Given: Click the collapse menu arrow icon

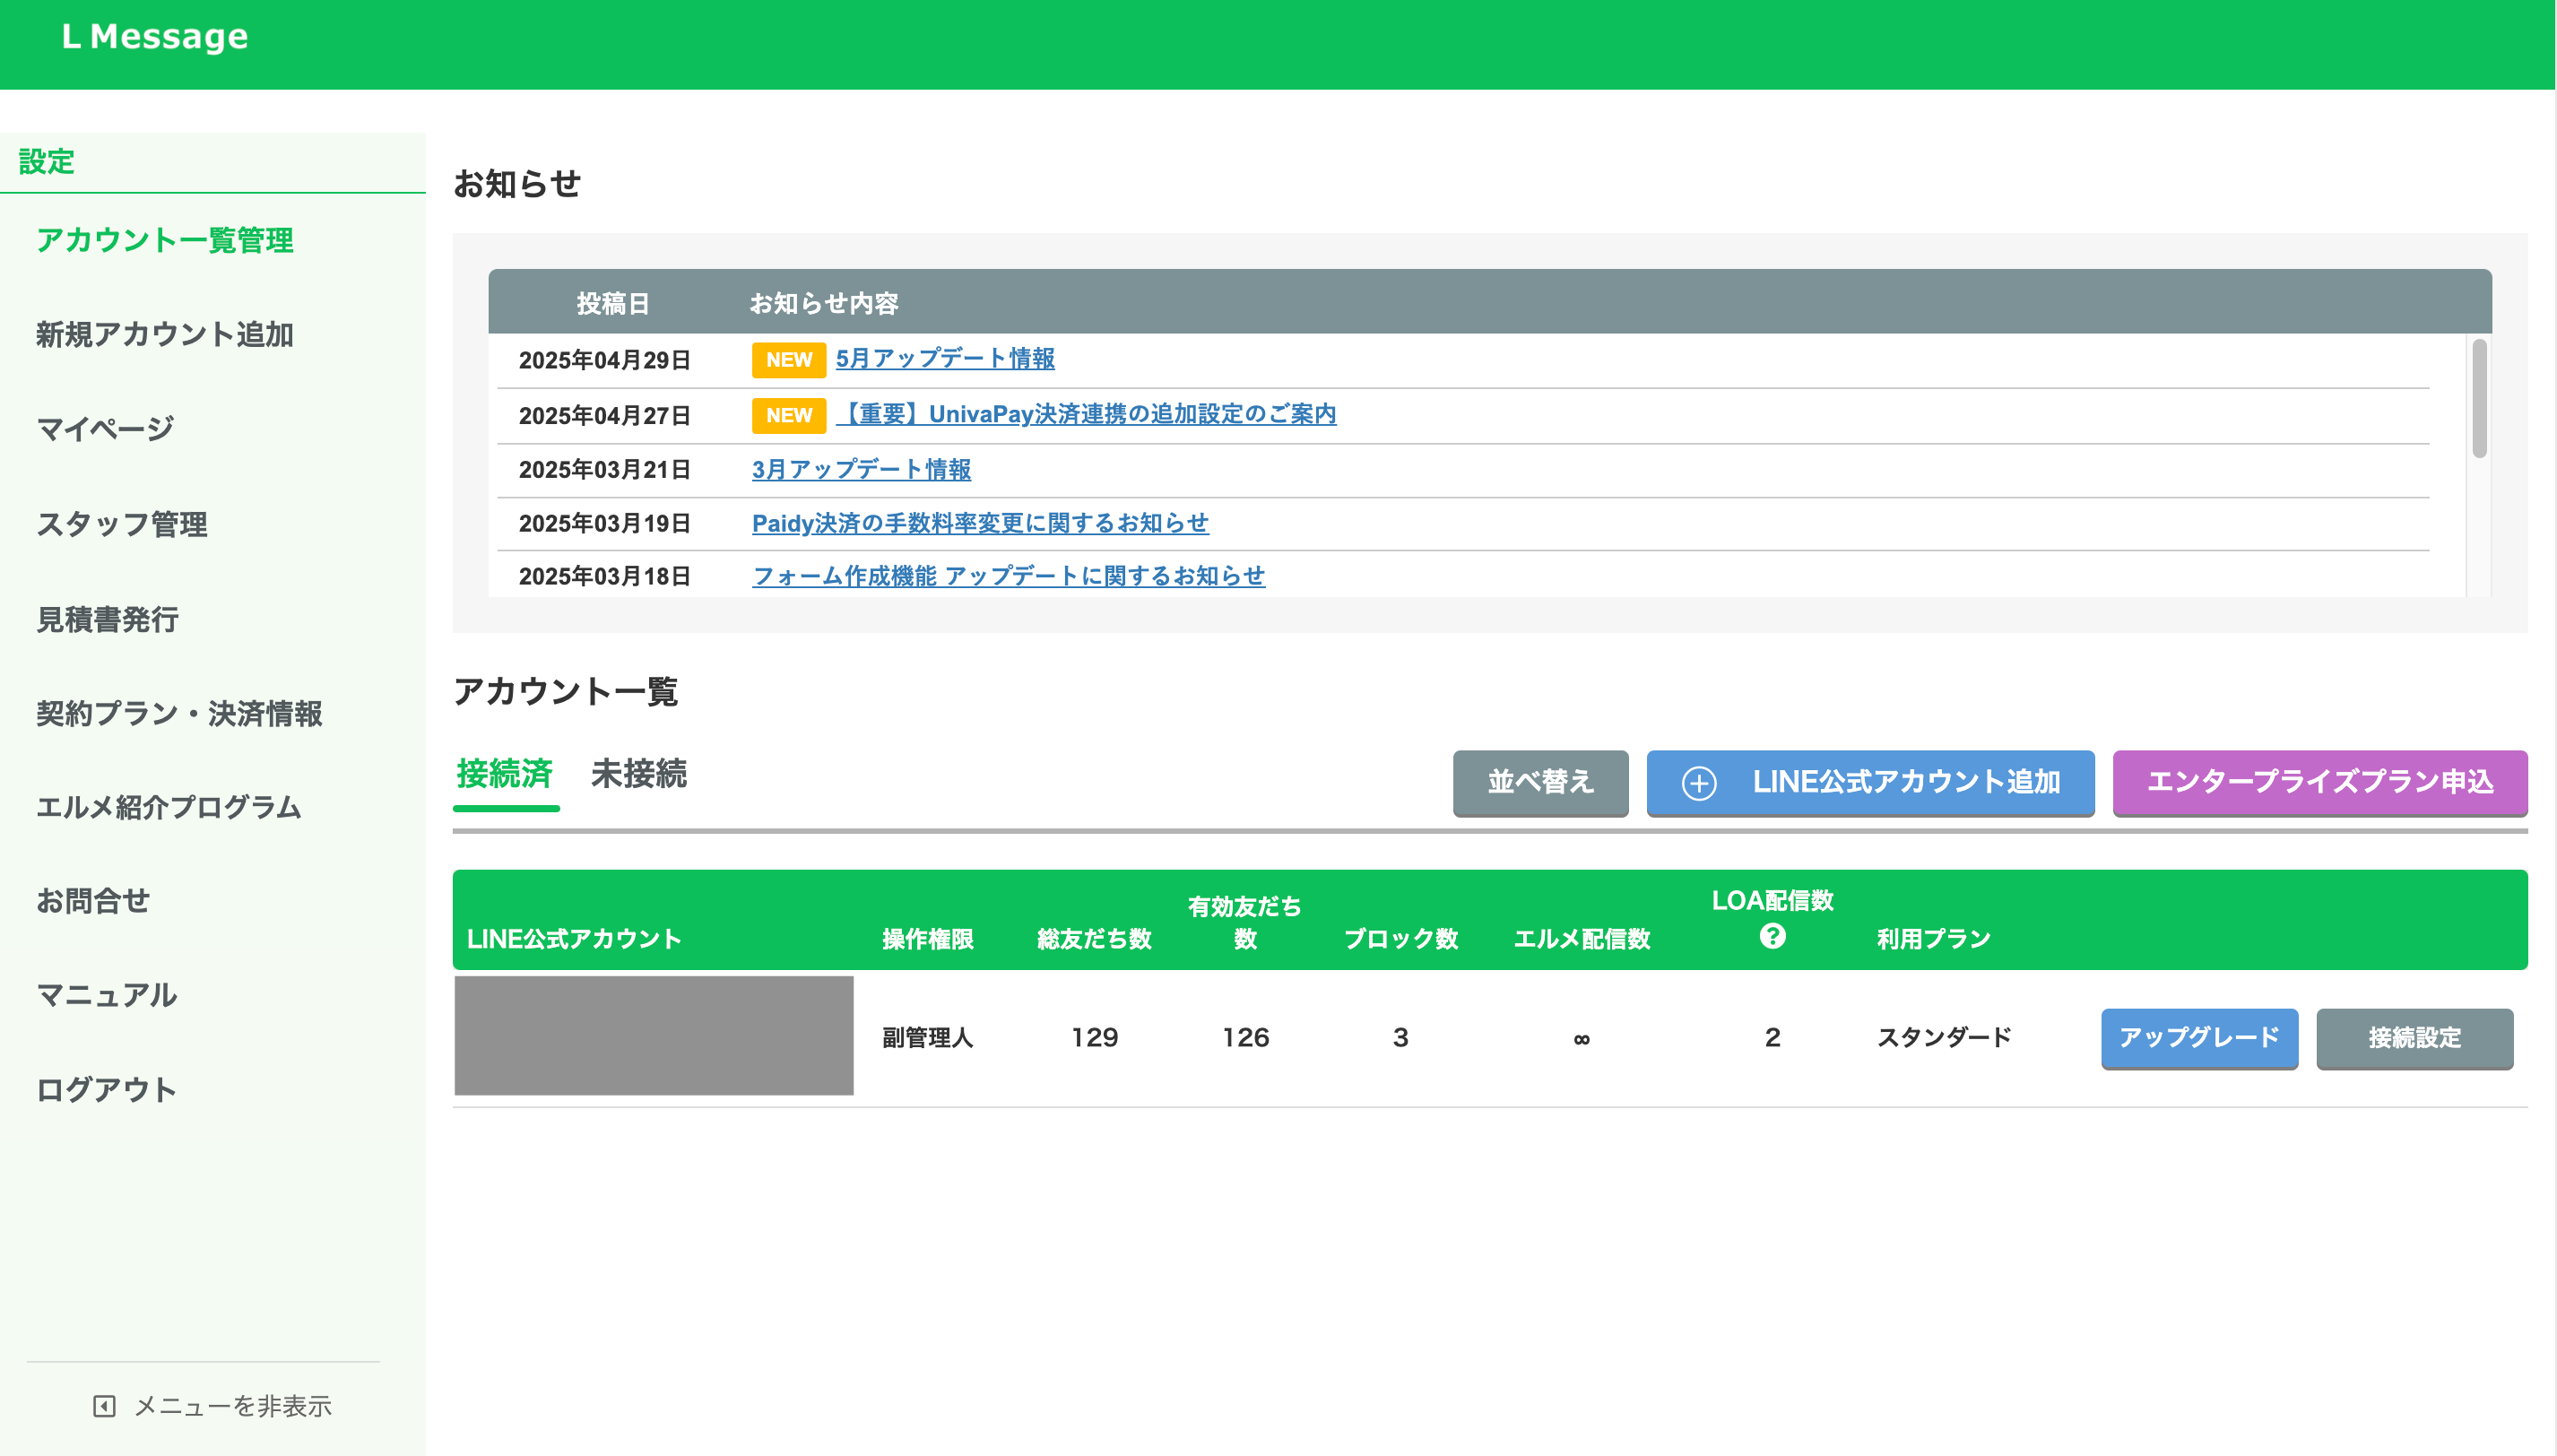Looking at the screenshot, I should coord(104,1406).
